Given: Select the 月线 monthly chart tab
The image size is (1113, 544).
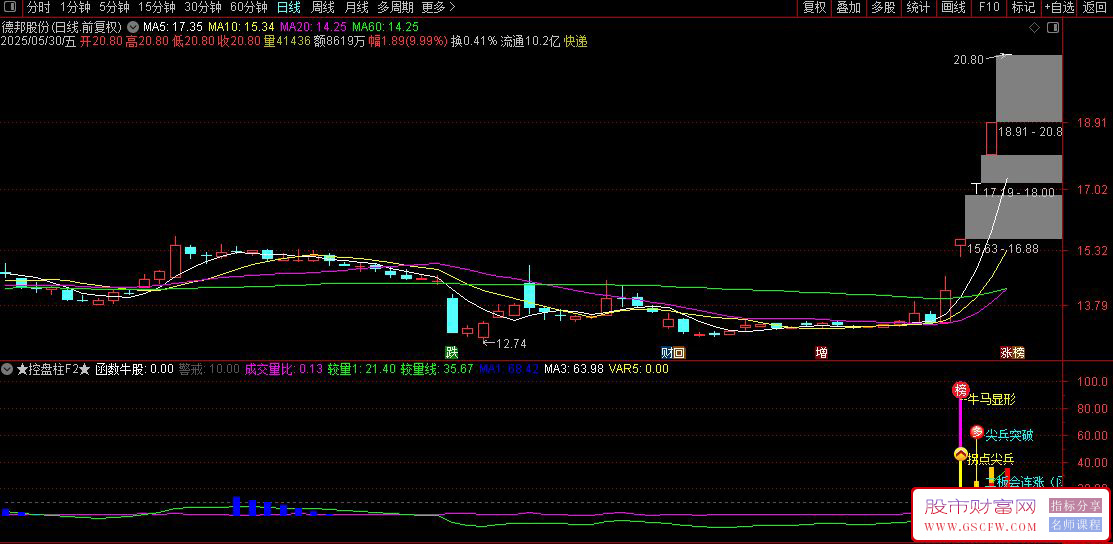Looking at the screenshot, I should tap(356, 8).
